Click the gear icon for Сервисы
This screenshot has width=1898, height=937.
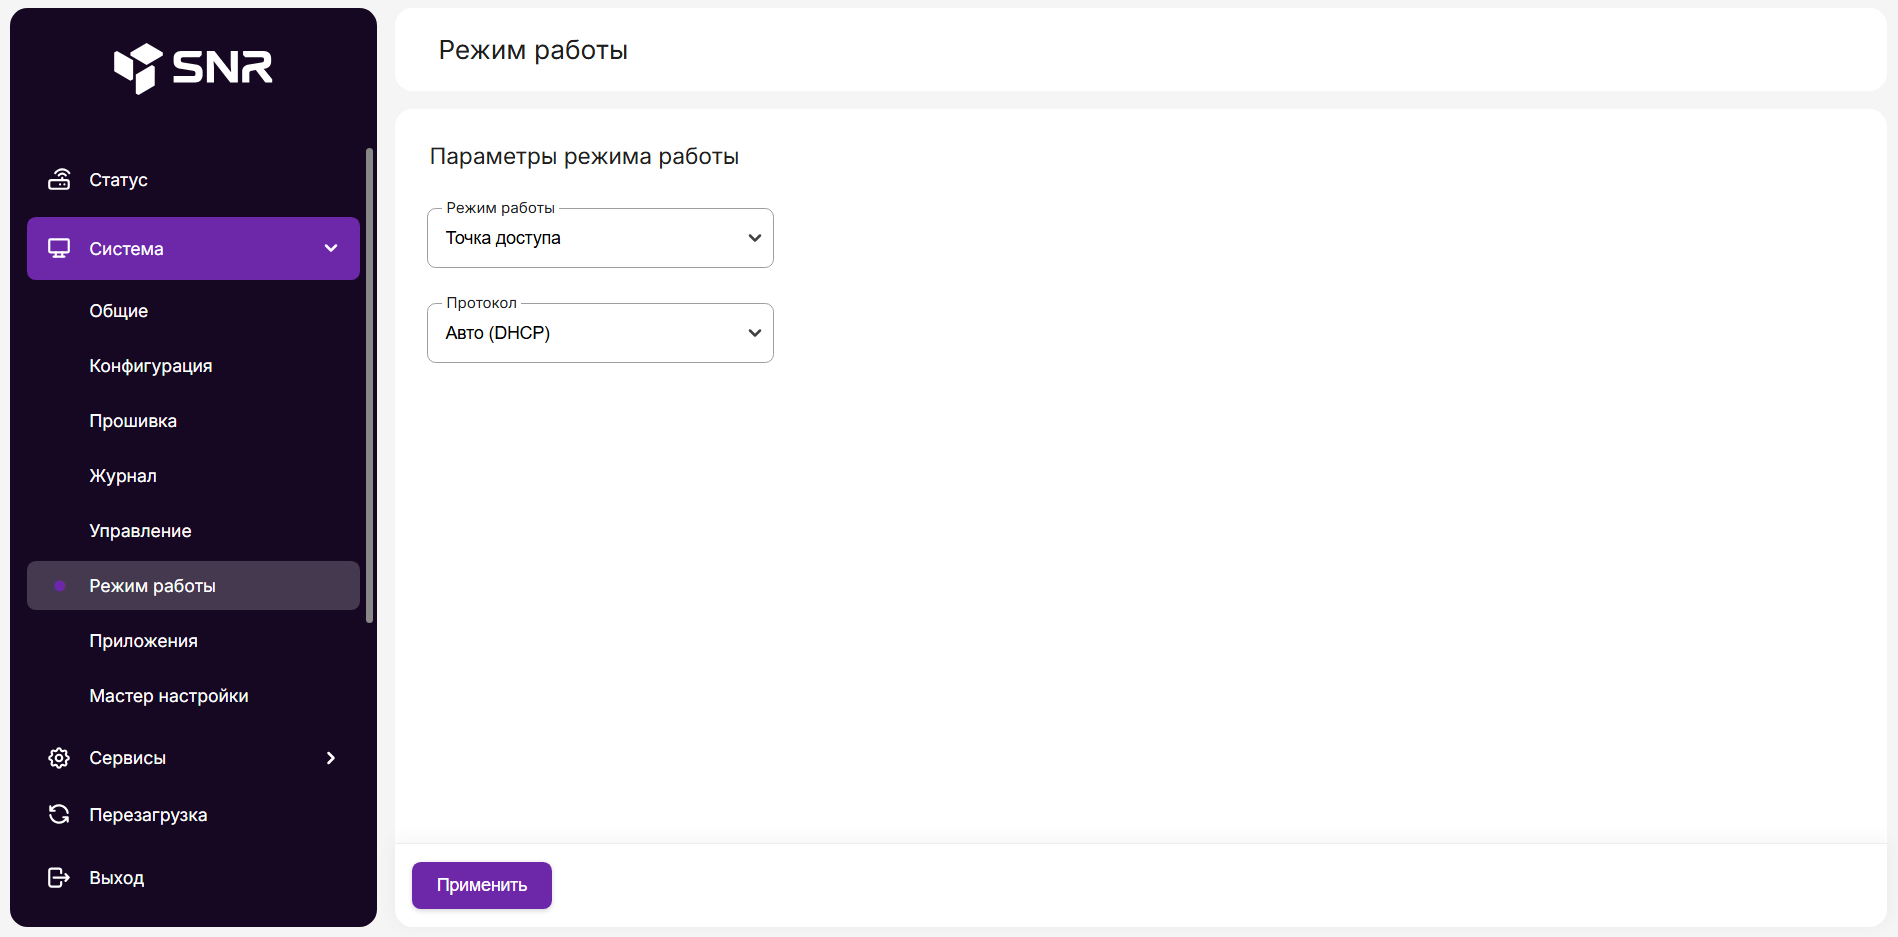tap(59, 758)
